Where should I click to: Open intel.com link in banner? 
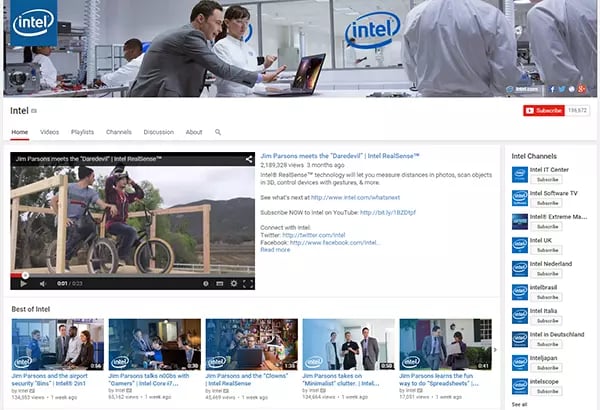523,89
